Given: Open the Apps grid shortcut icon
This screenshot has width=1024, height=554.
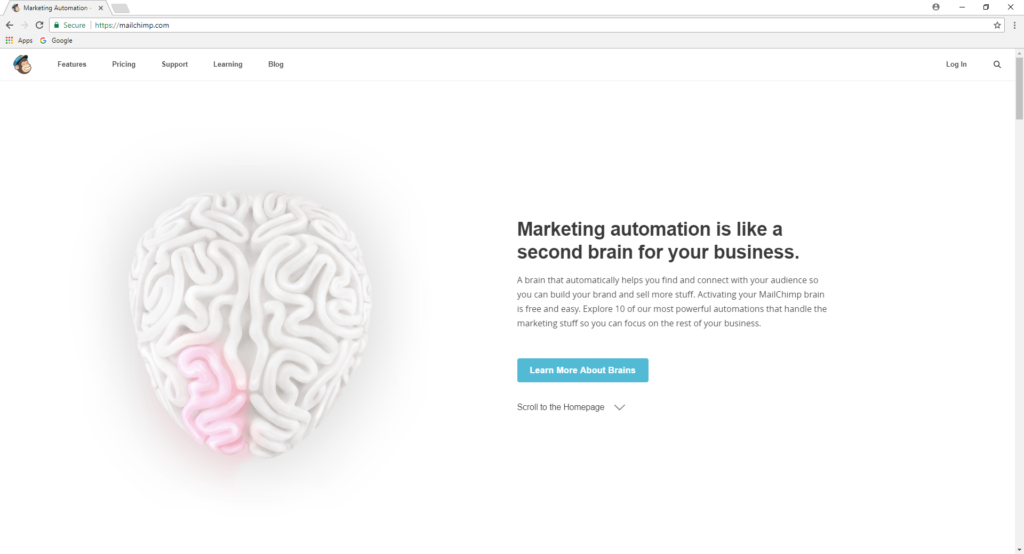Looking at the screenshot, I should [9, 41].
